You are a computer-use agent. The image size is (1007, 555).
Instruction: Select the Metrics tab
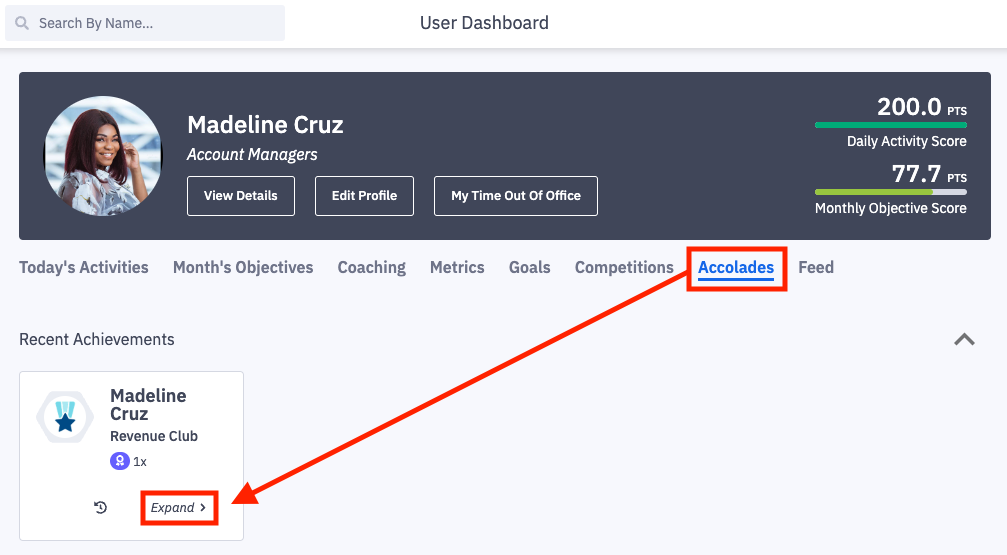point(457,268)
